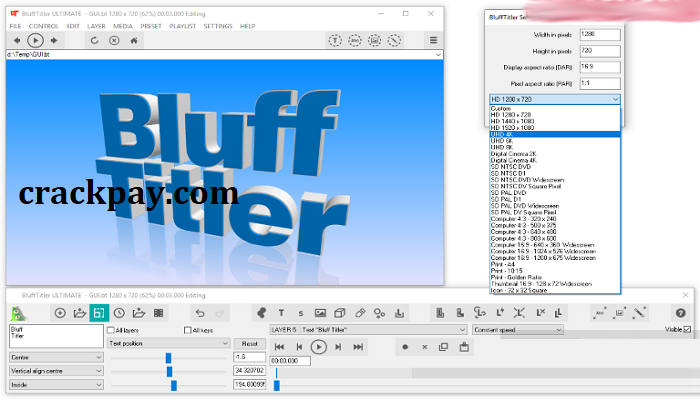The width and height of the screenshot is (700, 400).
Task: Click the filmstrip grid icon
Action: tap(158, 313)
